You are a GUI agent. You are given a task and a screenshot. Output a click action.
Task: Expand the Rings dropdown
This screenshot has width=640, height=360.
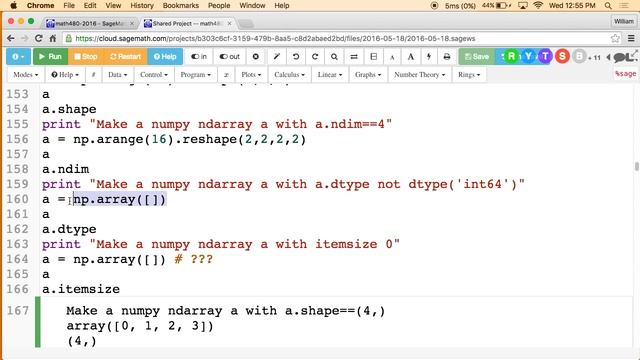pyautogui.click(x=469, y=75)
